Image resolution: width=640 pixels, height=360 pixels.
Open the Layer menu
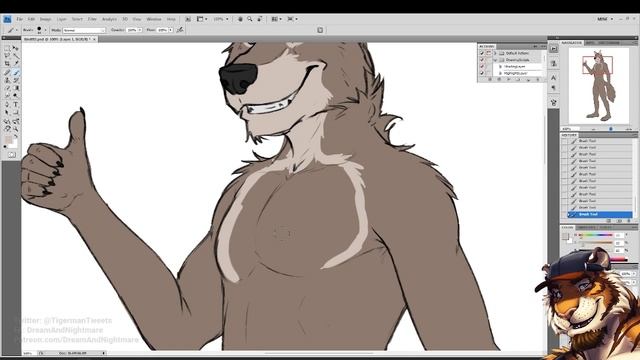[x=61, y=19]
